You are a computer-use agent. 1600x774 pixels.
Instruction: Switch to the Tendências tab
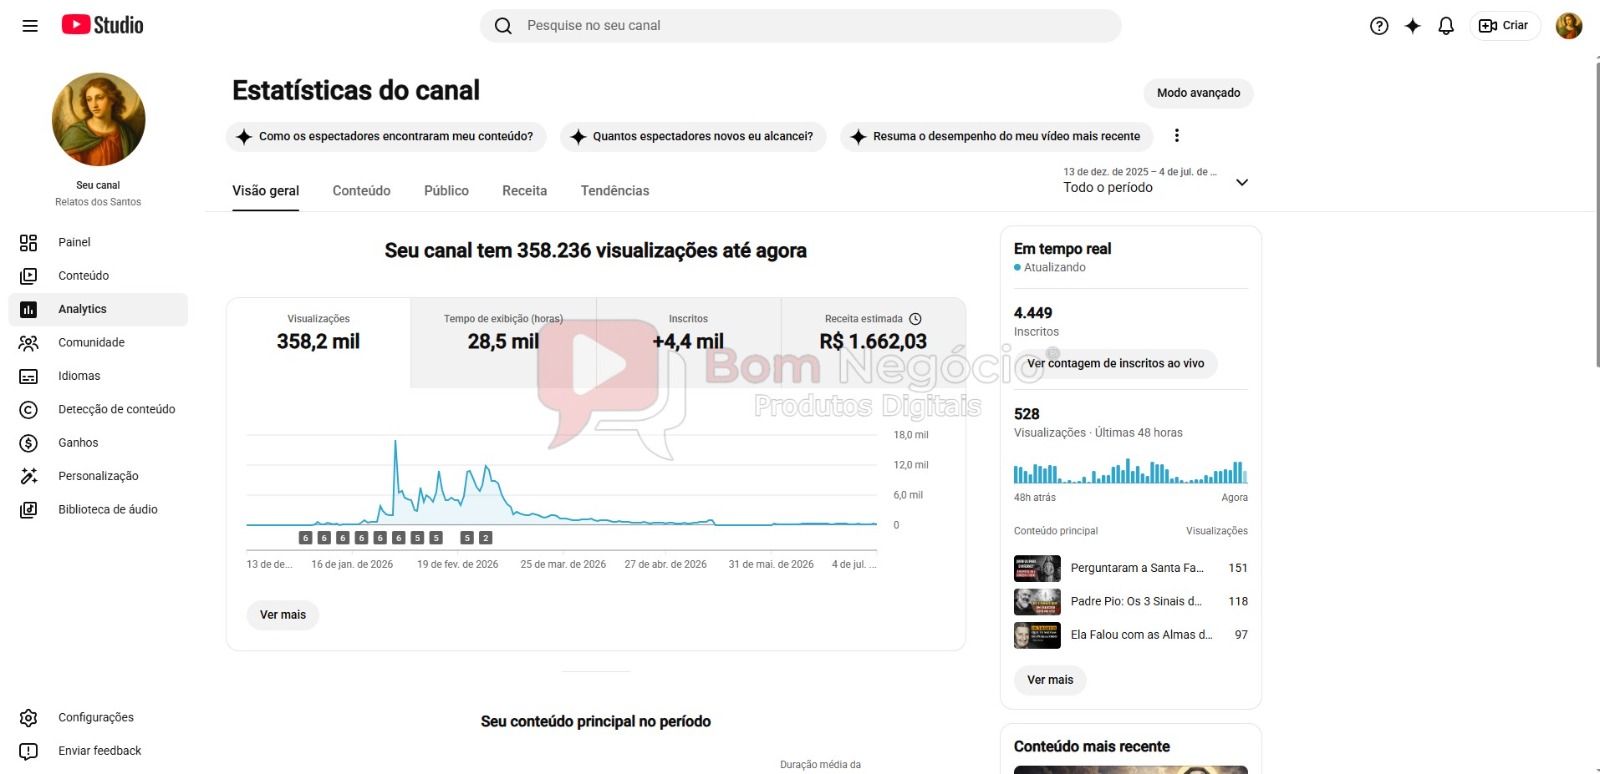tap(615, 191)
